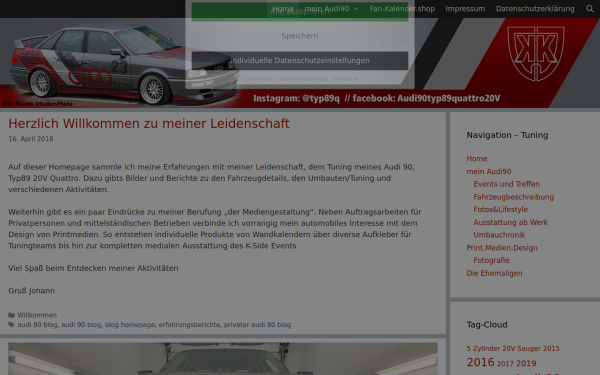Open the privater audi 80 blog tag

point(257,324)
